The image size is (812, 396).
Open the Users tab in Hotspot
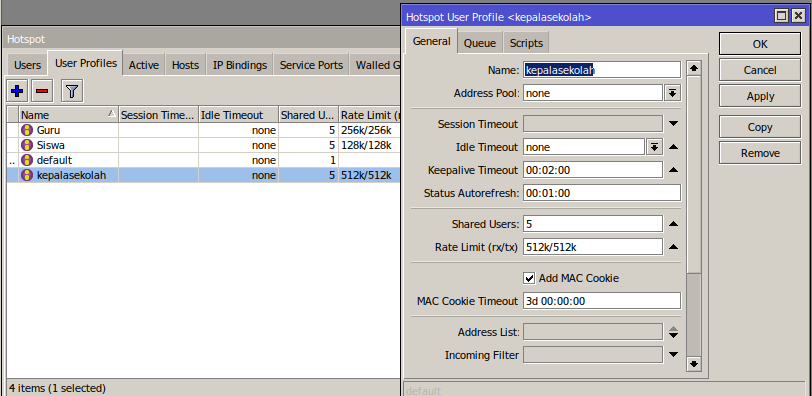tap(27, 65)
